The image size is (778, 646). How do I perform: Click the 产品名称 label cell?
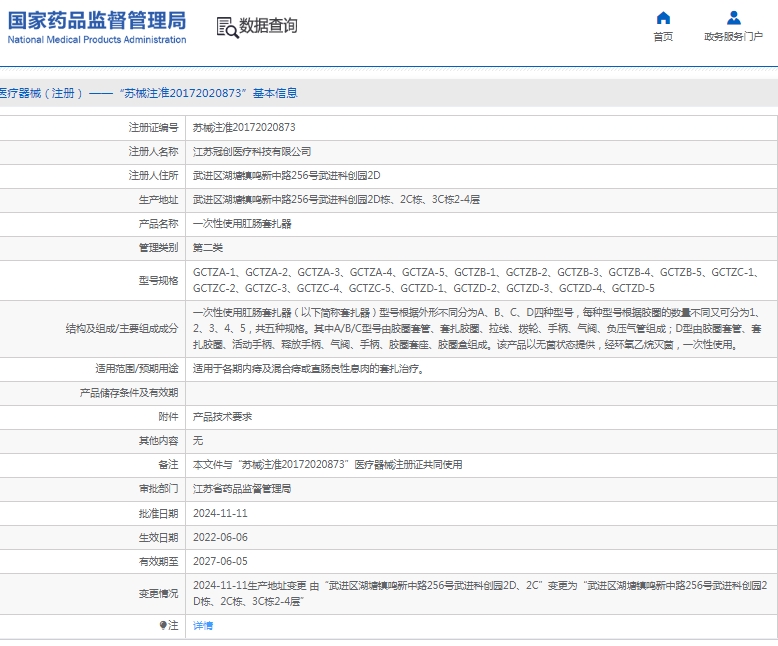pos(92,224)
